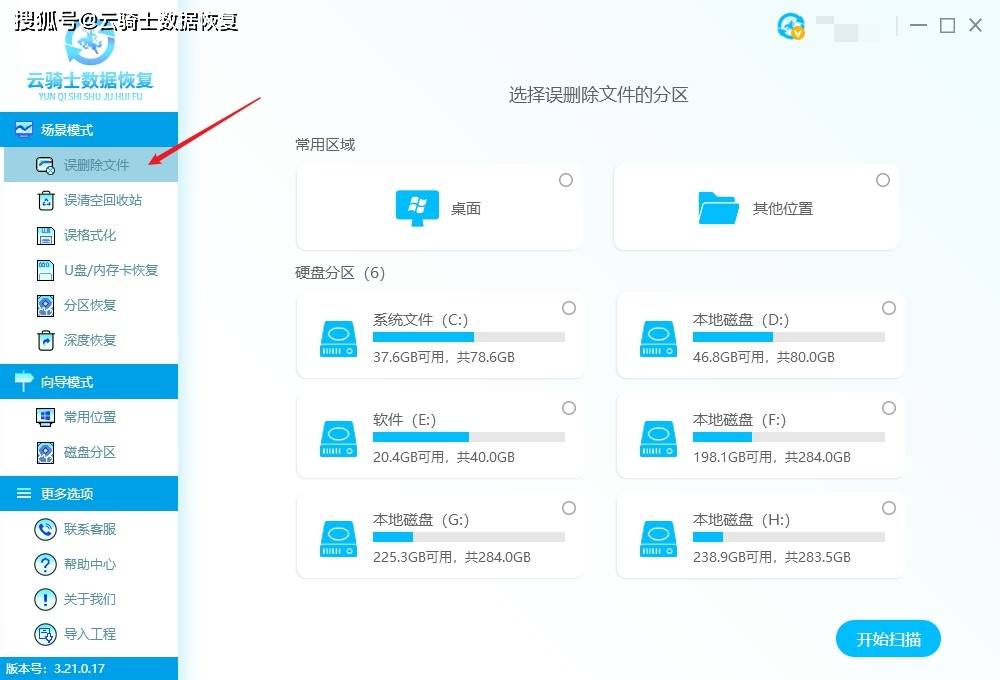Screen dimensions: 1000x680
Task: Select the 本地磁盘 (H:) radio button
Action: [x=889, y=508]
